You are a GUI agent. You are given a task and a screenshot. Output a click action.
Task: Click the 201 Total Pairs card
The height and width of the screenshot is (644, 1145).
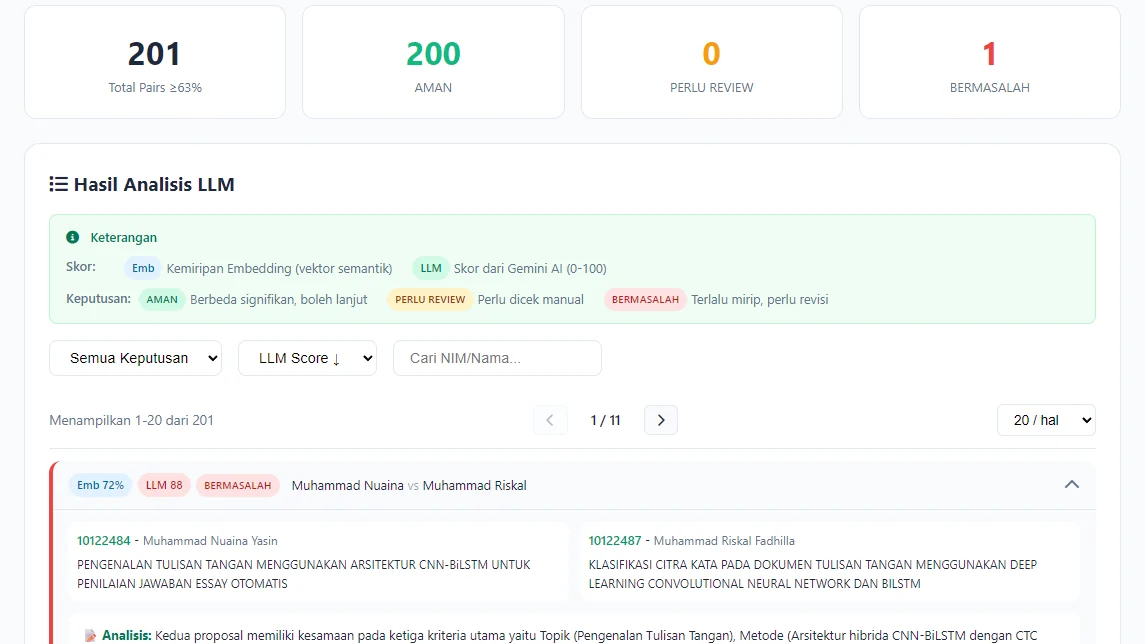pyautogui.click(x=155, y=62)
